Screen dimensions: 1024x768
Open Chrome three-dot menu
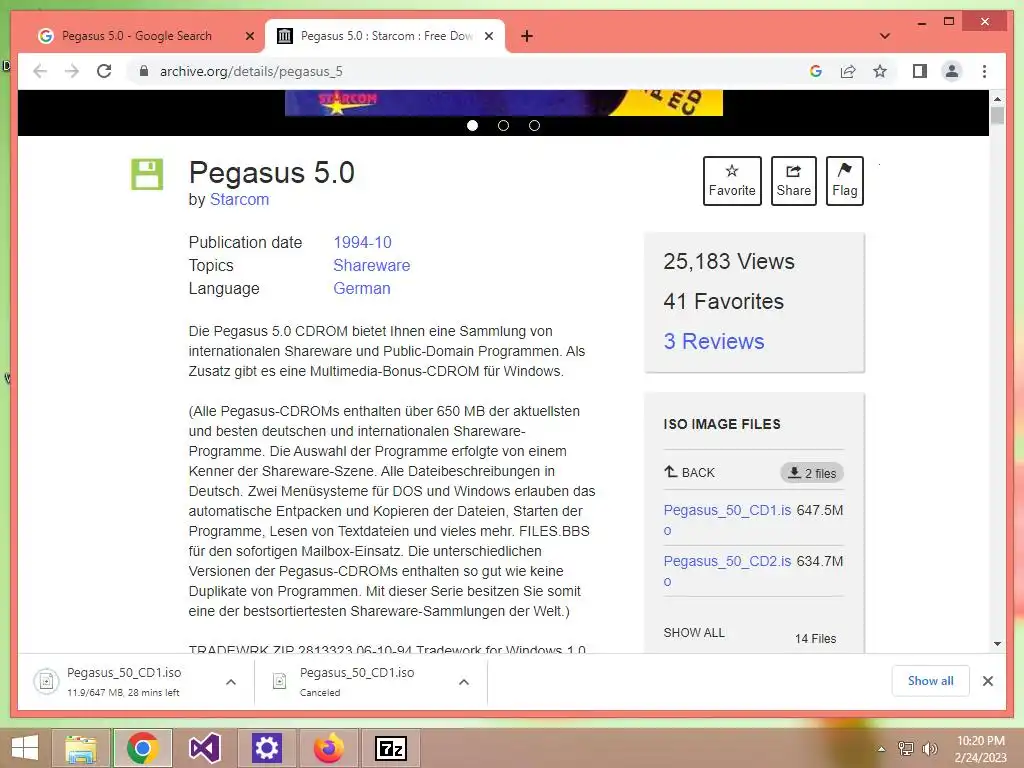984,71
